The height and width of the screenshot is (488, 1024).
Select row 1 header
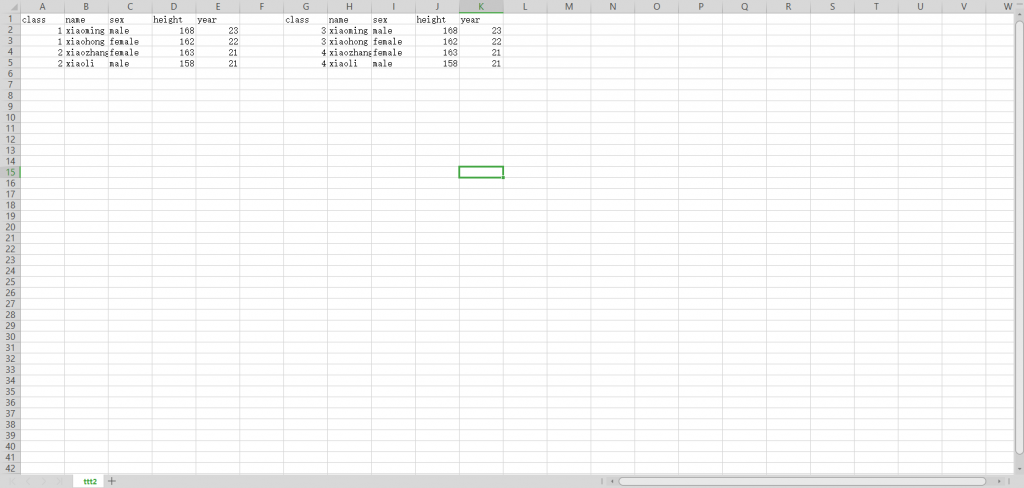tap(10, 19)
